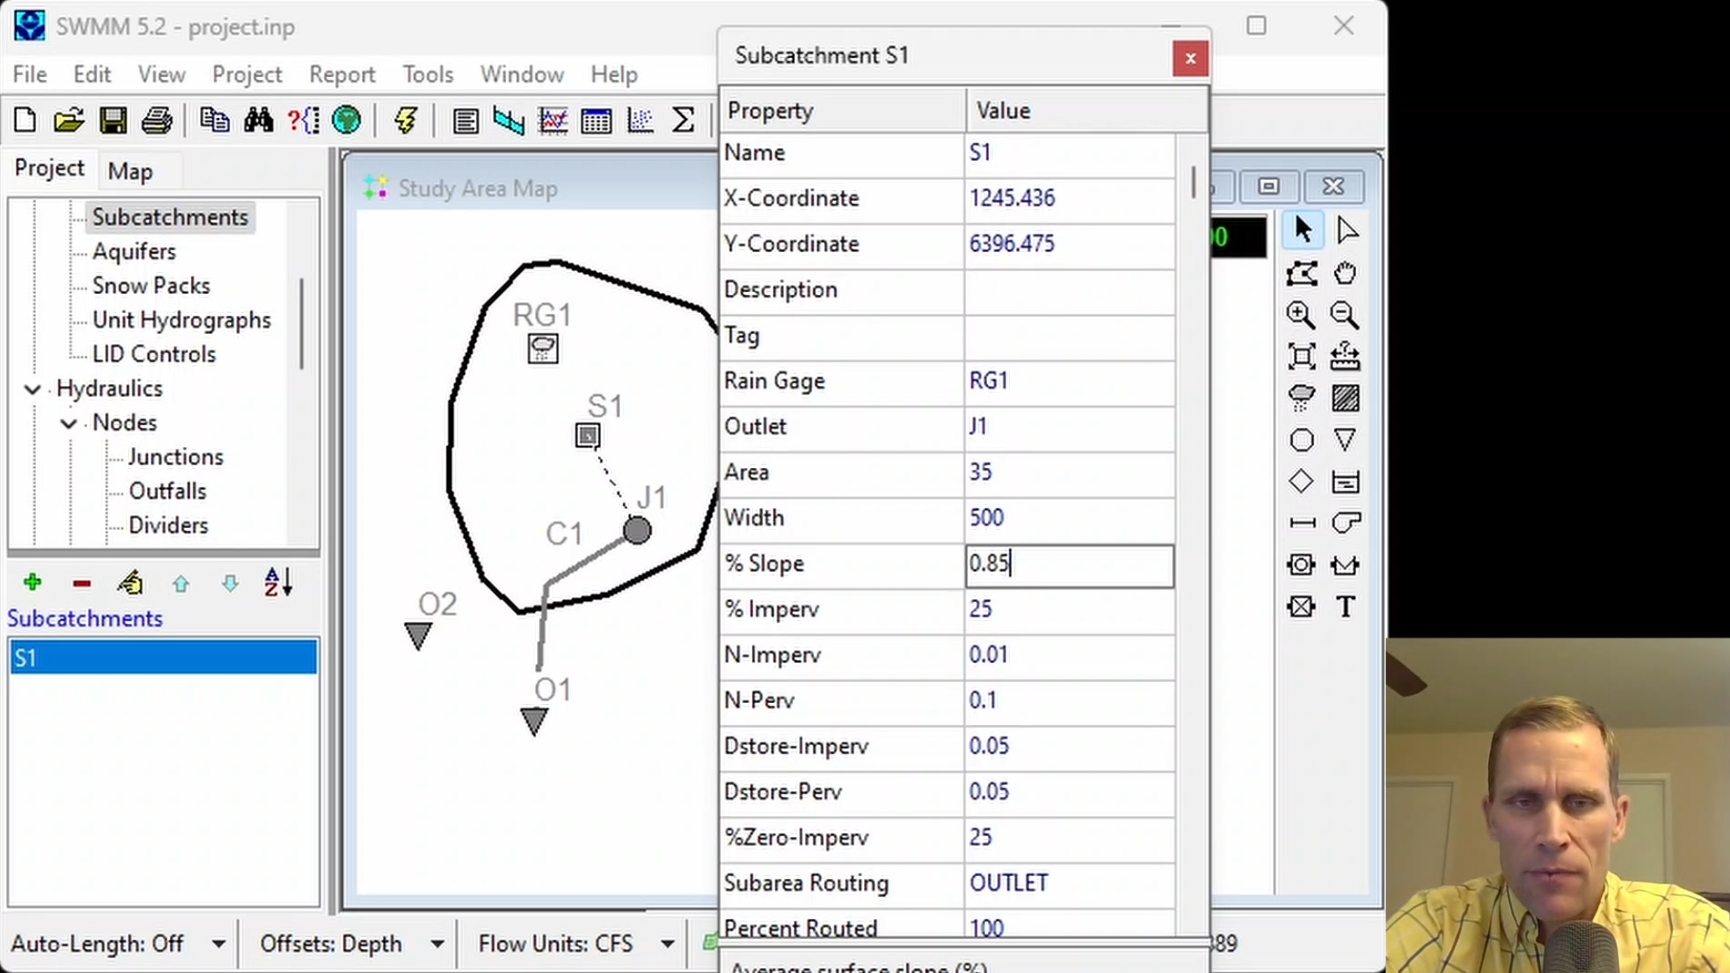1730x973 pixels.
Task: Activate the Zoom Out magnifier tool
Action: (1346, 315)
